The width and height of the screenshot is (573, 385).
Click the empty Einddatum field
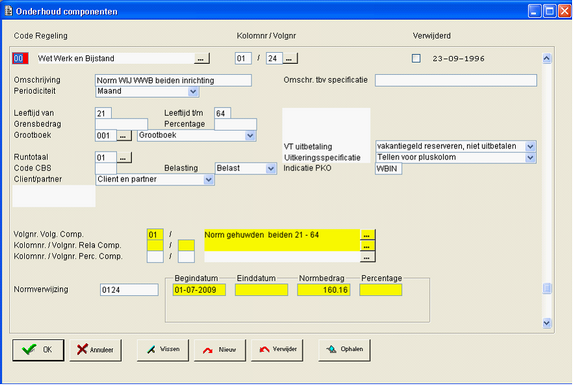coord(261,290)
